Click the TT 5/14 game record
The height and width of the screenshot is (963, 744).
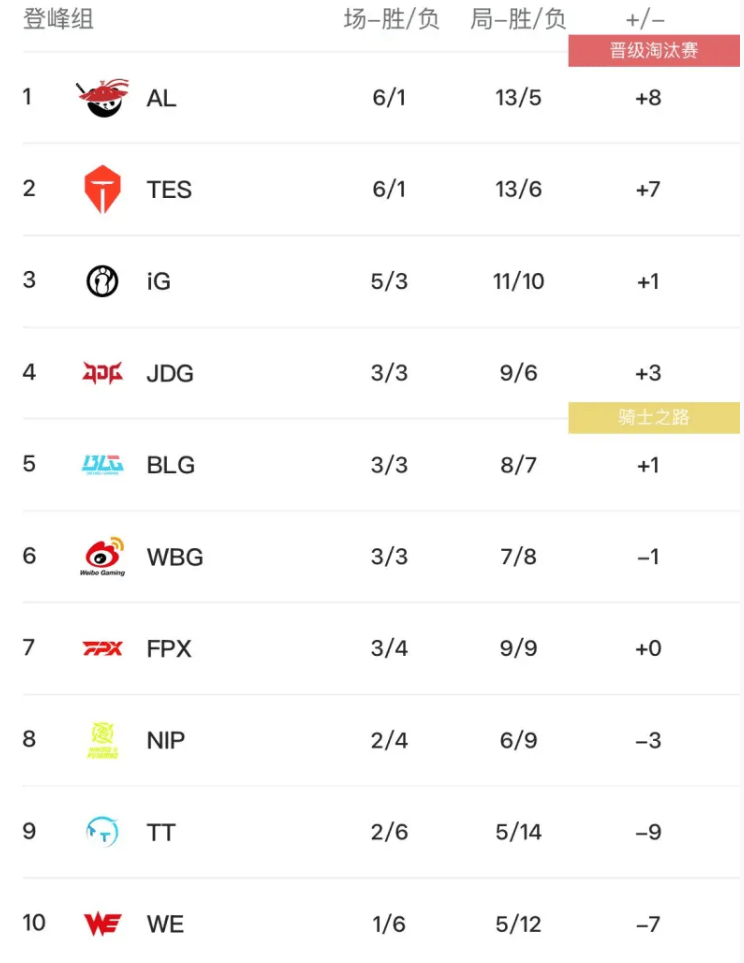coord(519,832)
